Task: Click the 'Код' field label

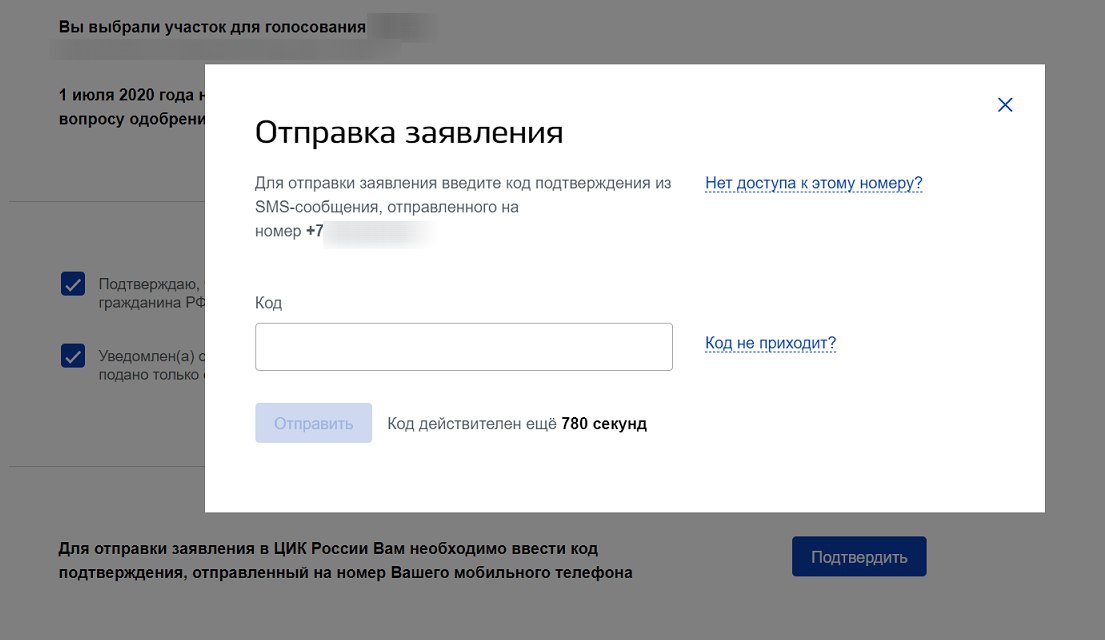Action: tap(268, 303)
